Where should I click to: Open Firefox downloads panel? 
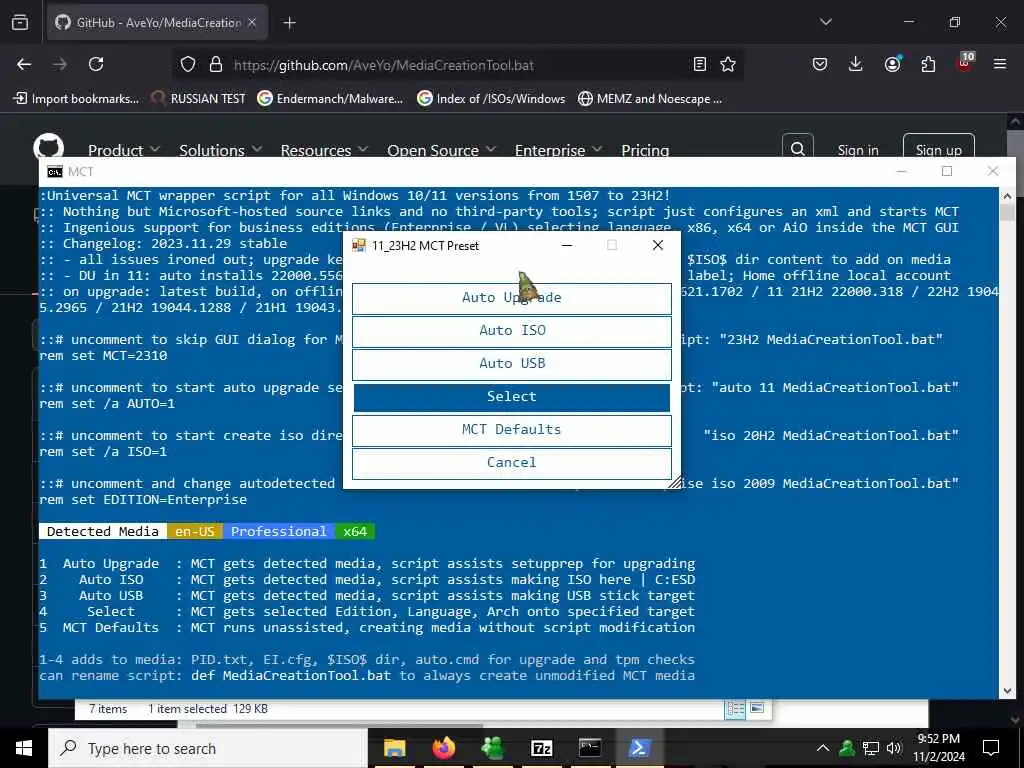click(x=856, y=64)
